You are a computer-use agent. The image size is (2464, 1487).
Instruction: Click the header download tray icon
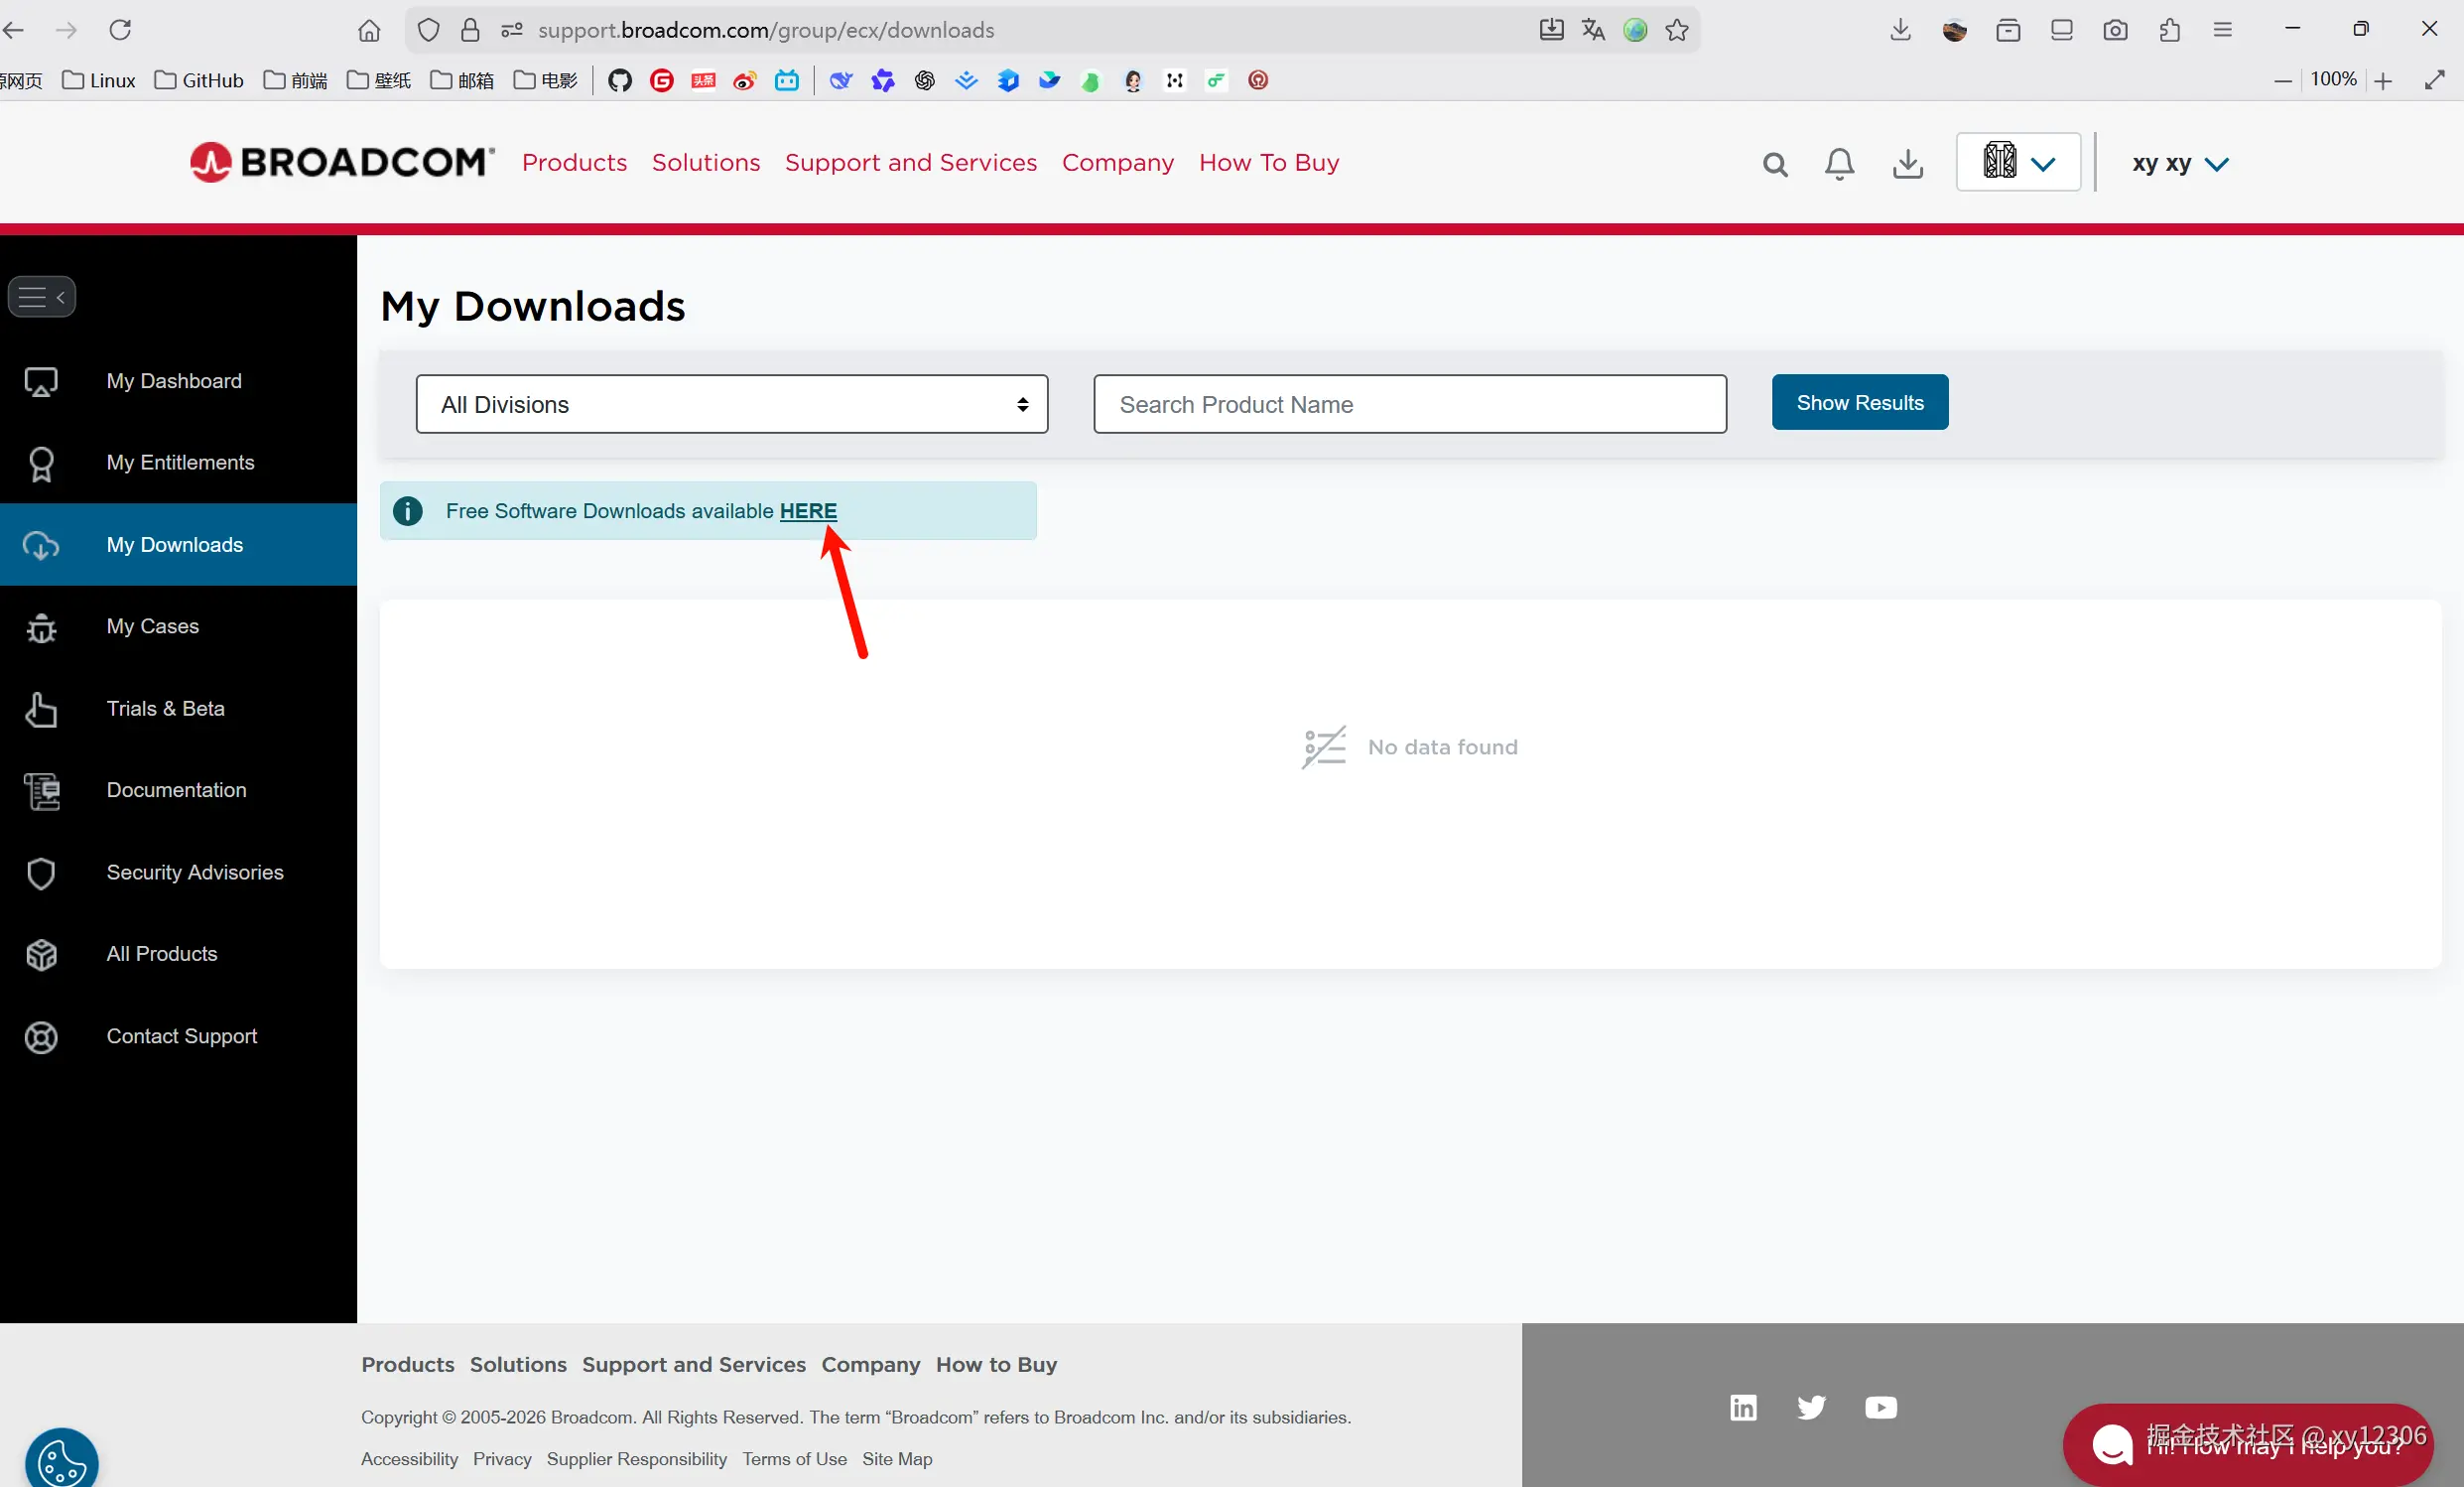tap(1907, 164)
